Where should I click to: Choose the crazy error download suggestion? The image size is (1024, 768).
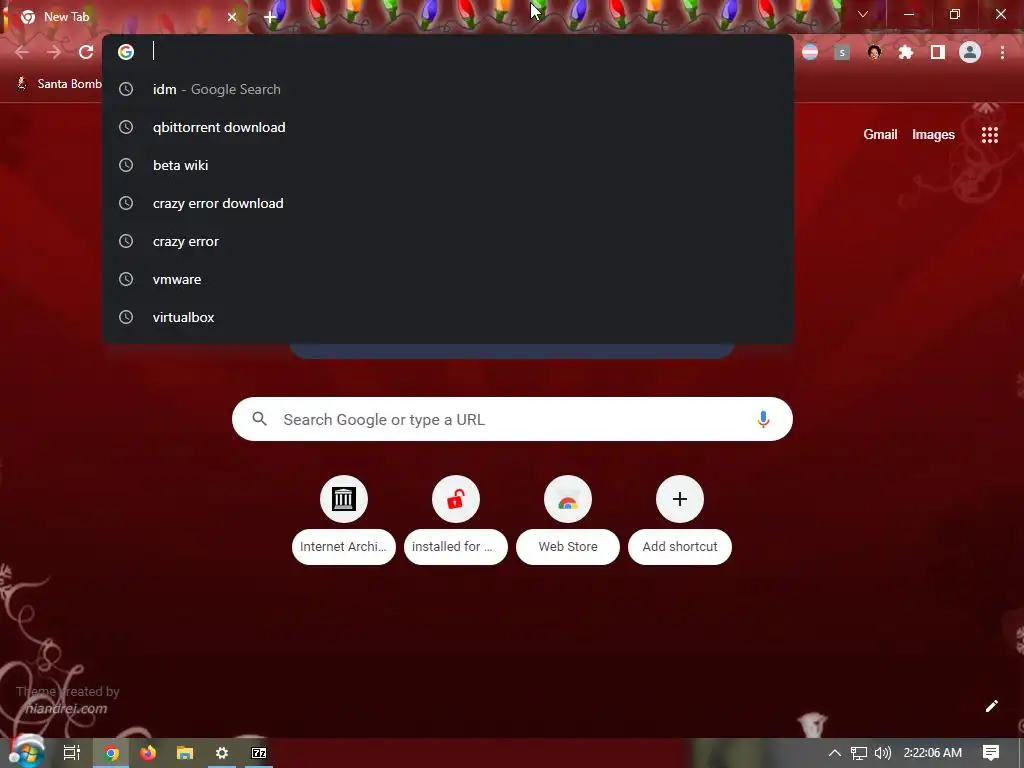coord(448,203)
